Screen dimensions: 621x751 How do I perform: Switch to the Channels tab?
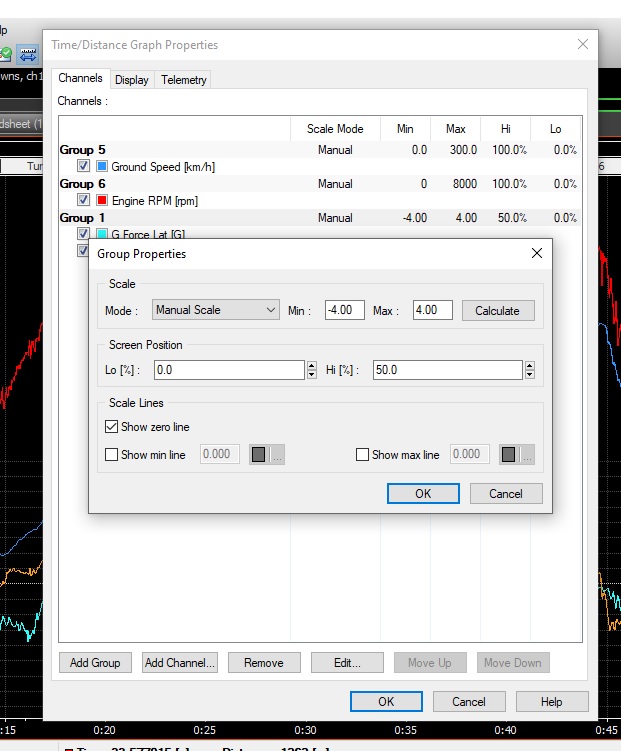click(x=80, y=78)
